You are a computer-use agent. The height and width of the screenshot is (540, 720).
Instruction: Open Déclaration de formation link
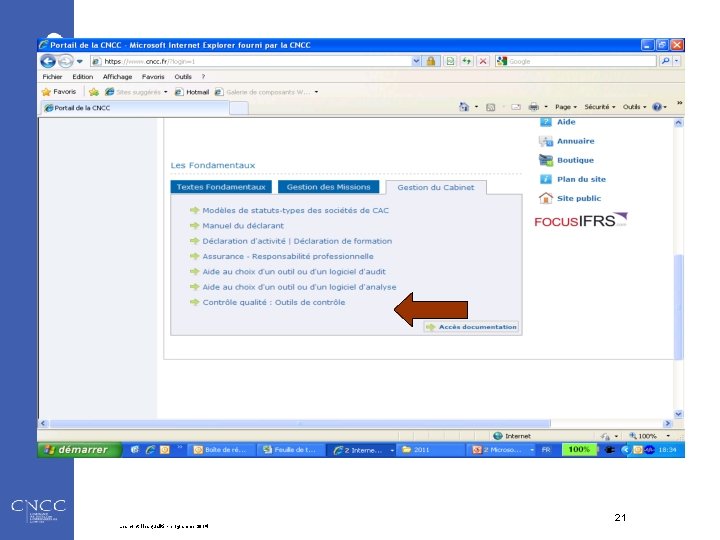point(343,241)
